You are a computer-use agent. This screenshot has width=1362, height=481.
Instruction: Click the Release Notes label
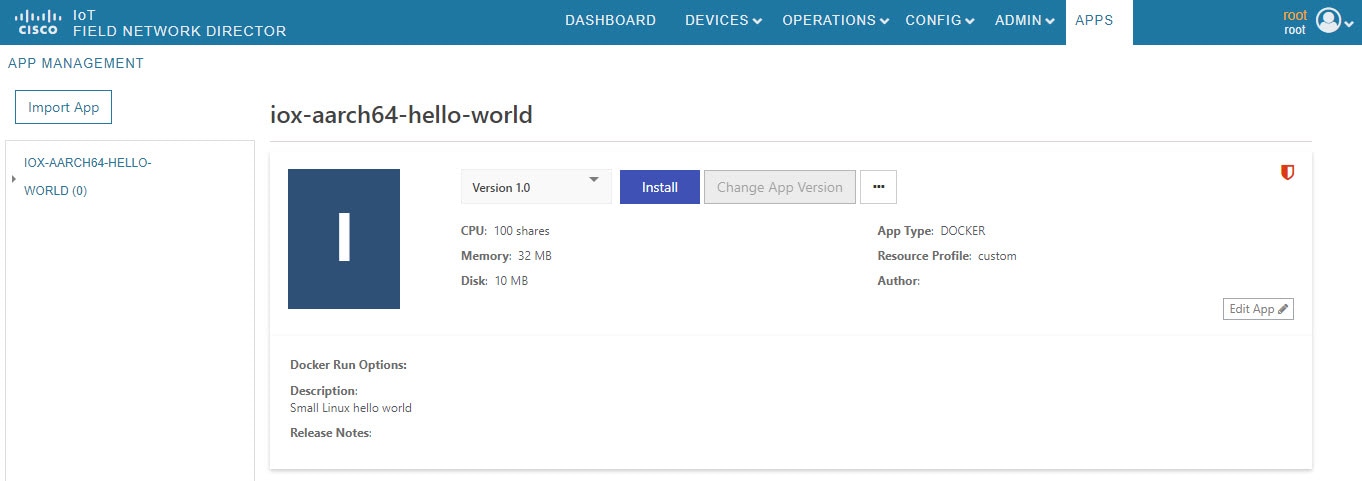[331, 433]
